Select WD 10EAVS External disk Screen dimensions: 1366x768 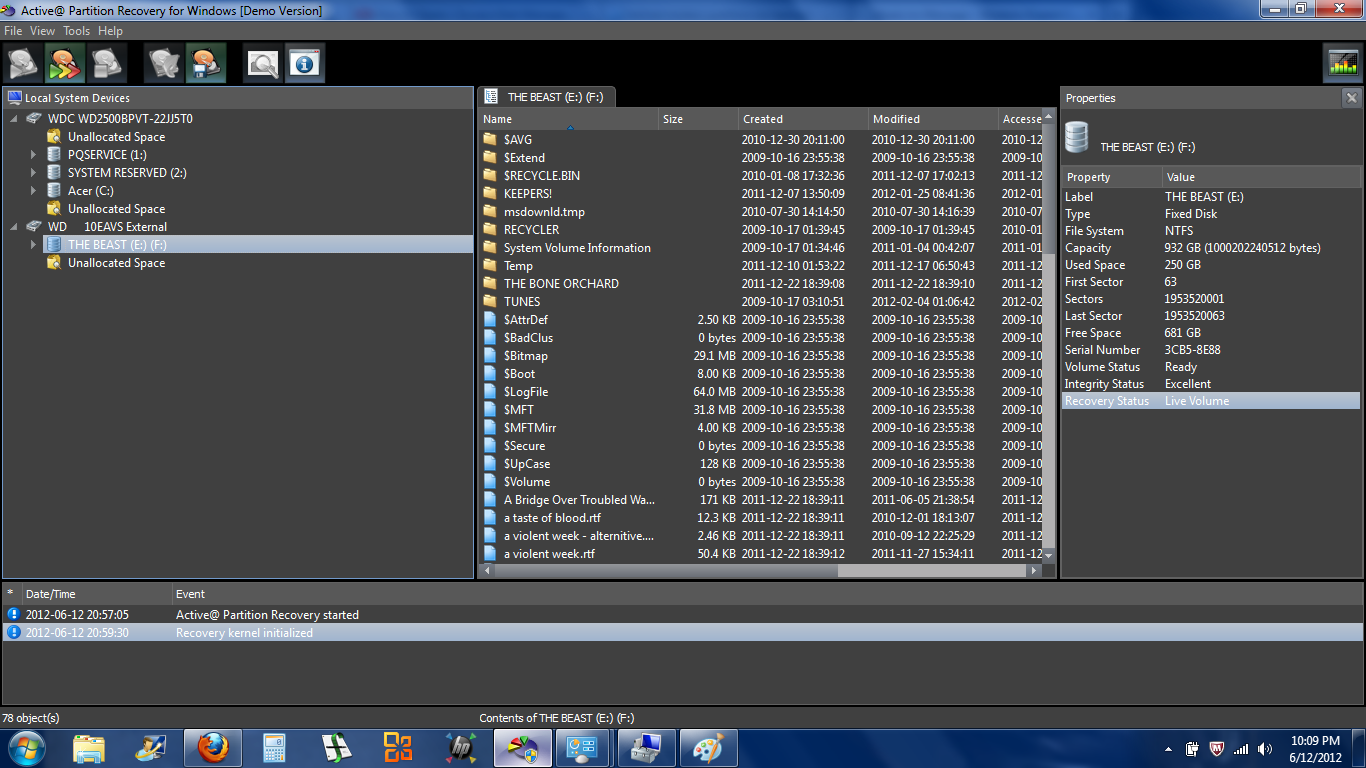click(108, 227)
